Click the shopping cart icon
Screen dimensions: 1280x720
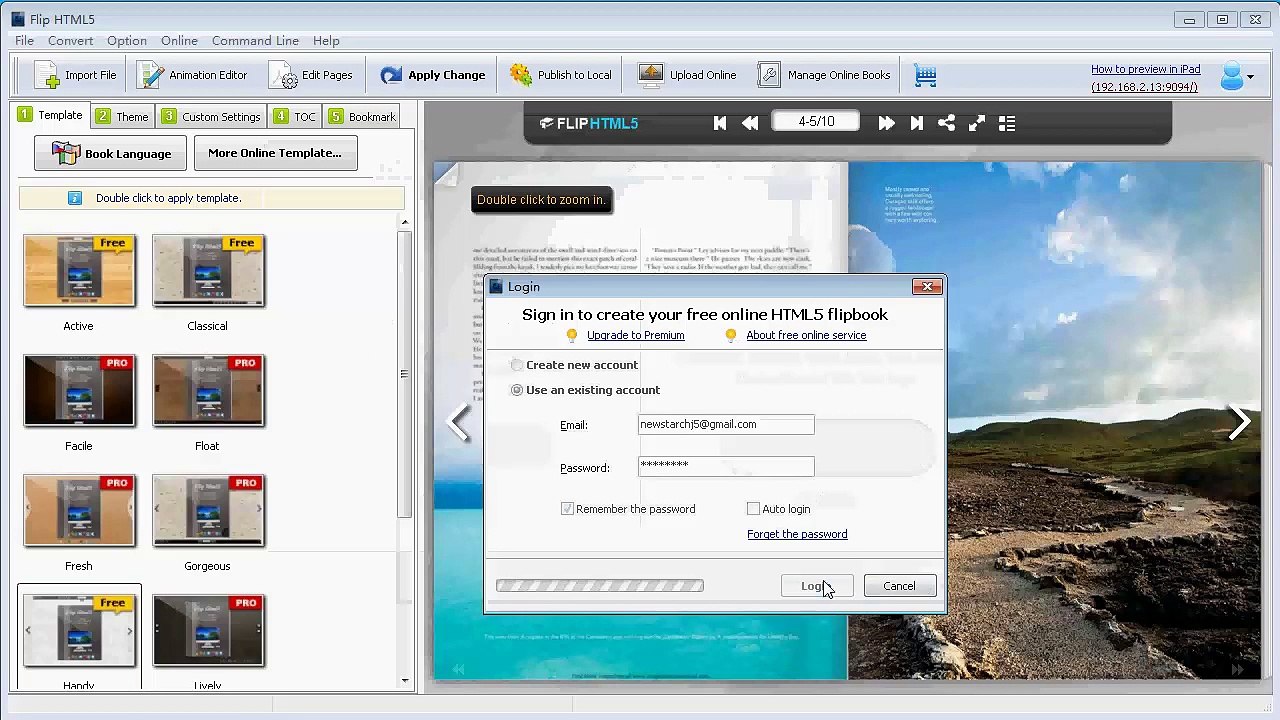tap(925, 75)
